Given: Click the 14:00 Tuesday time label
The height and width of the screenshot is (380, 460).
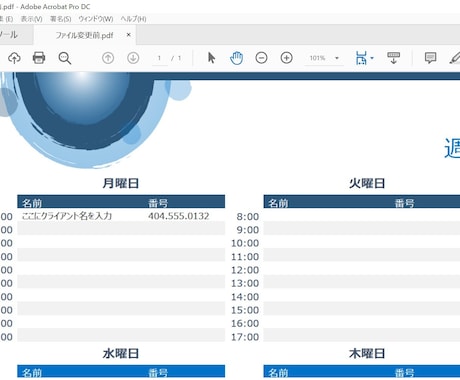Looking at the screenshot, I should tap(245, 297).
